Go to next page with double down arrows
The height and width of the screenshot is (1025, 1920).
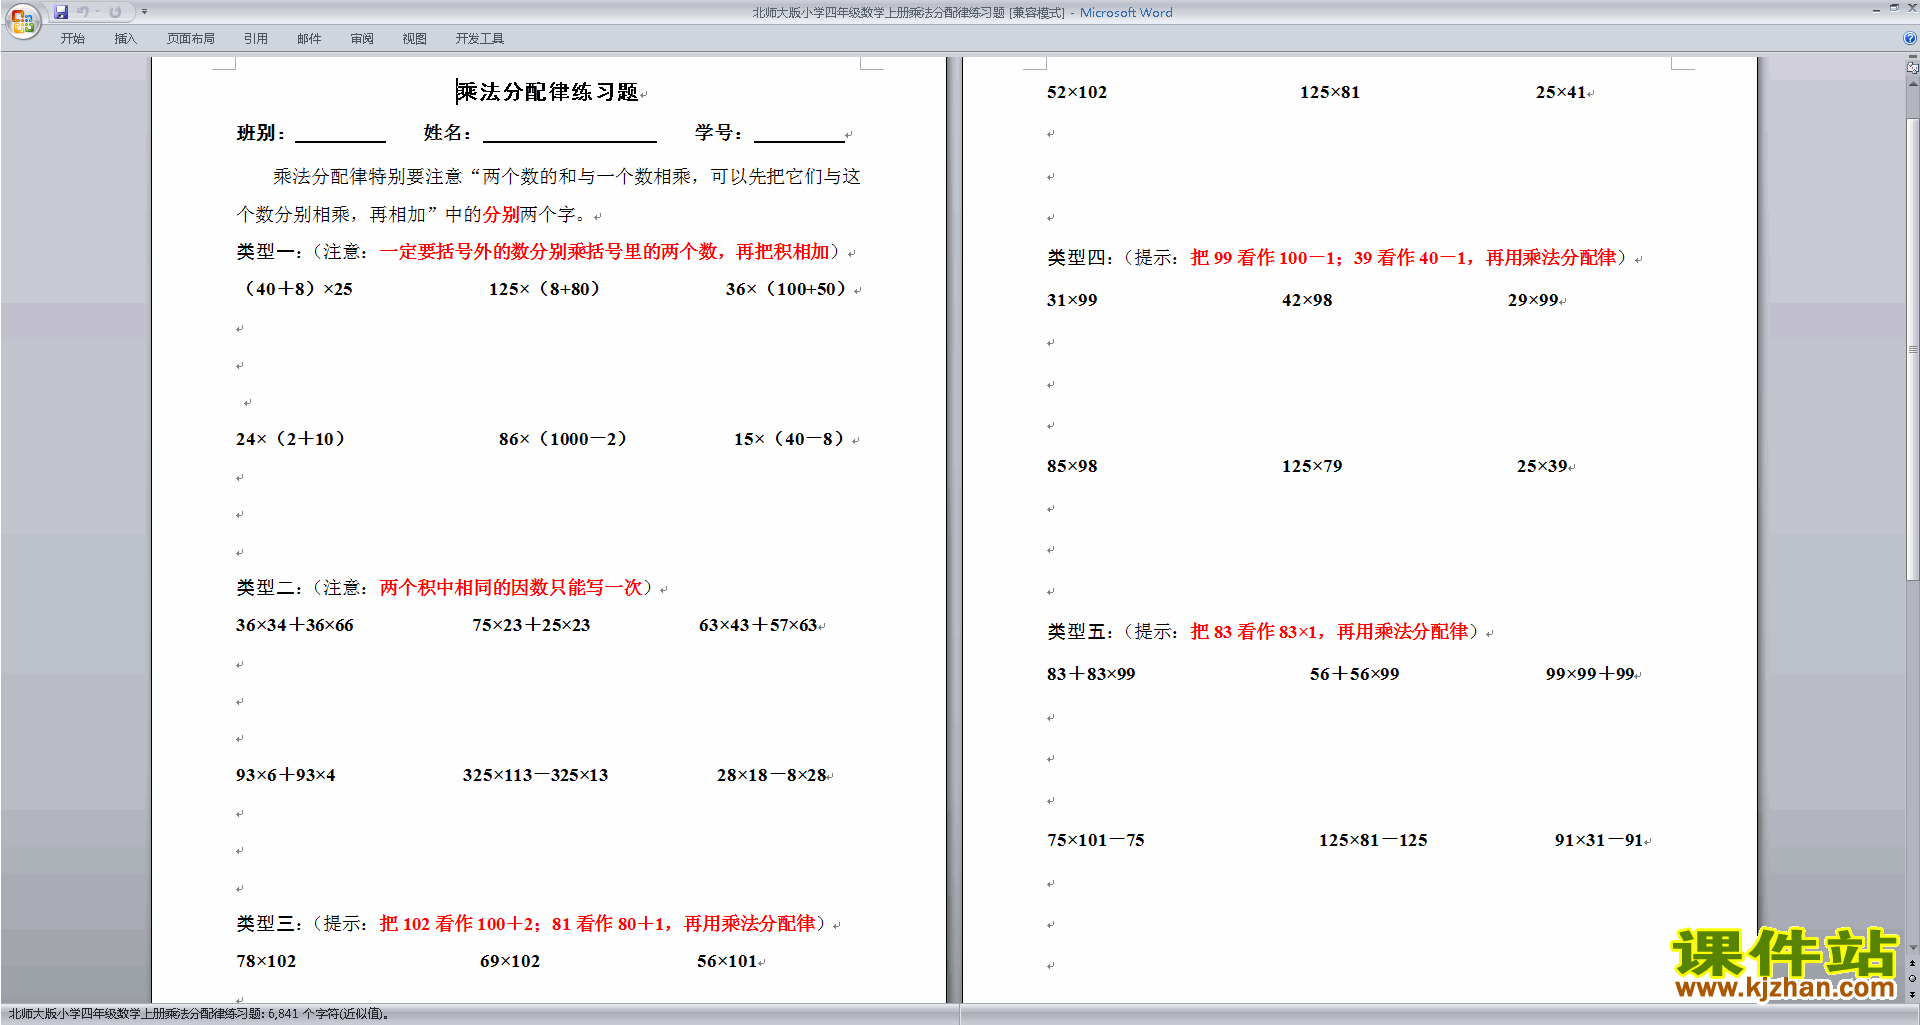point(1912,994)
